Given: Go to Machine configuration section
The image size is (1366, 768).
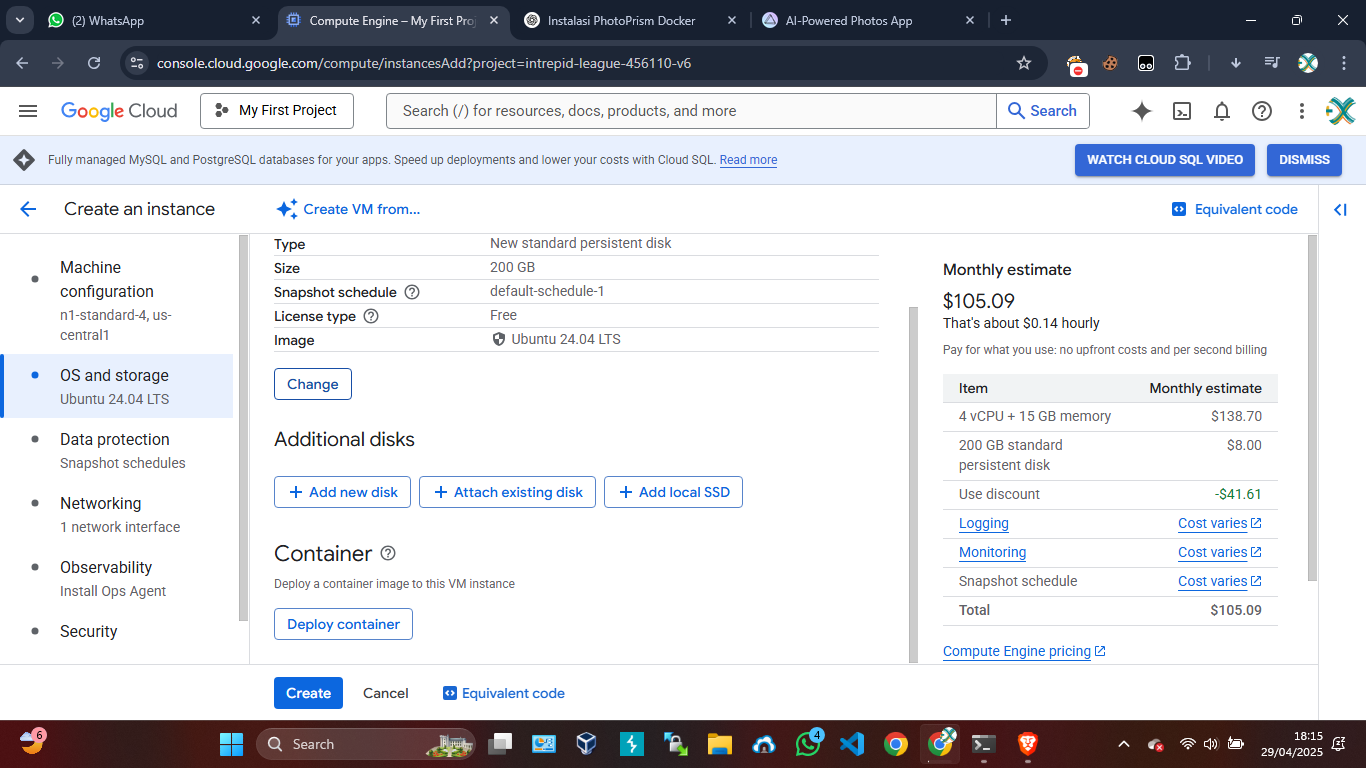Looking at the screenshot, I should pyautogui.click(x=117, y=300).
